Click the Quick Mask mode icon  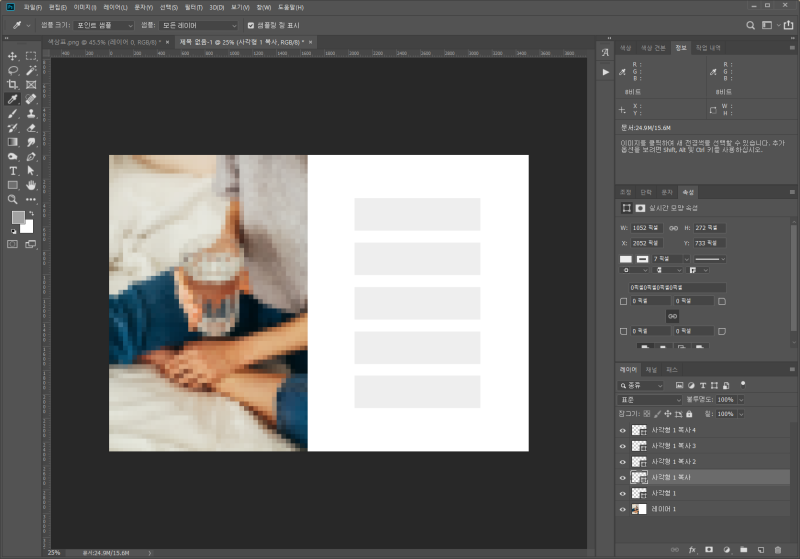tap(13, 244)
